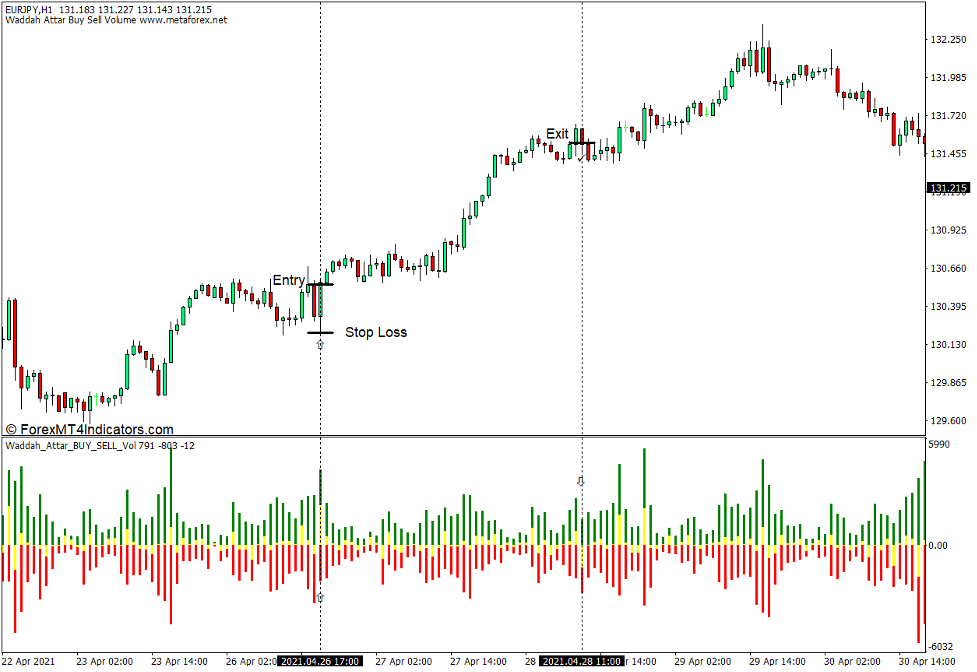Click the highlighted date 2021.04.28 11:00
This screenshot has height=672, width=977.
click(583, 661)
